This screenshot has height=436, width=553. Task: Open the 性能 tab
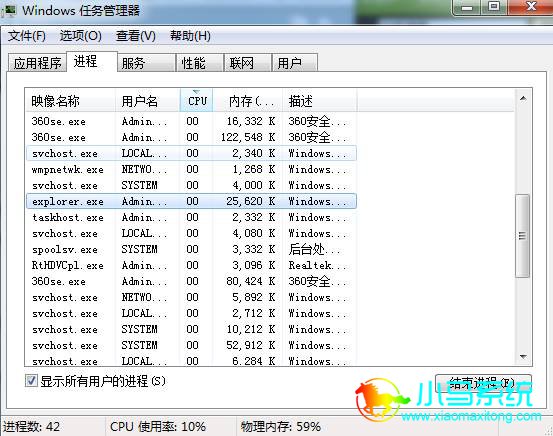tap(200, 63)
